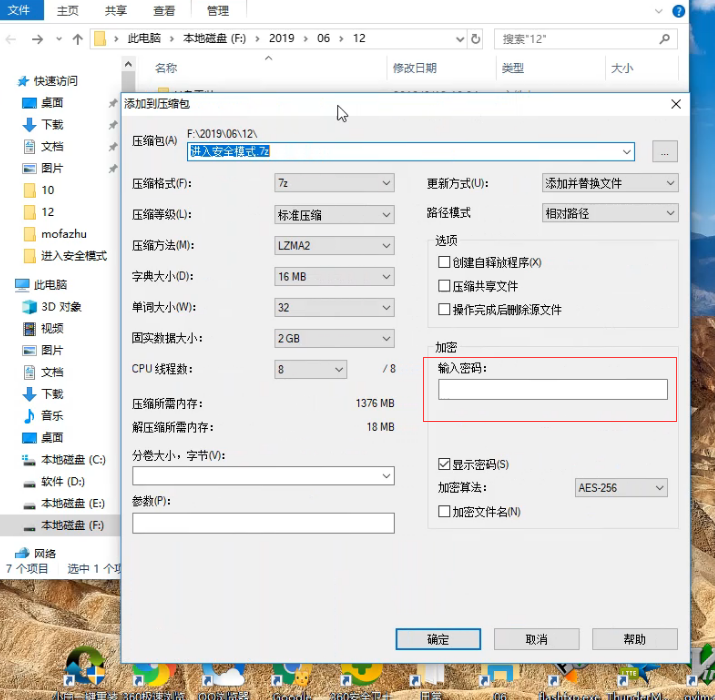Open the 文件 menu in Explorer
Screen dimensions: 715x700
tap(19, 11)
